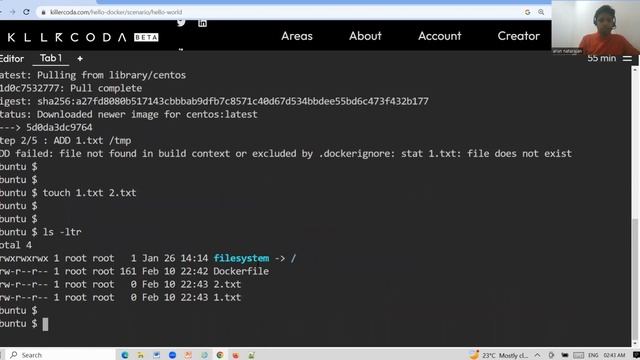
Task: Click the 'ADD failed: file not found' error line
Action: tap(286, 153)
